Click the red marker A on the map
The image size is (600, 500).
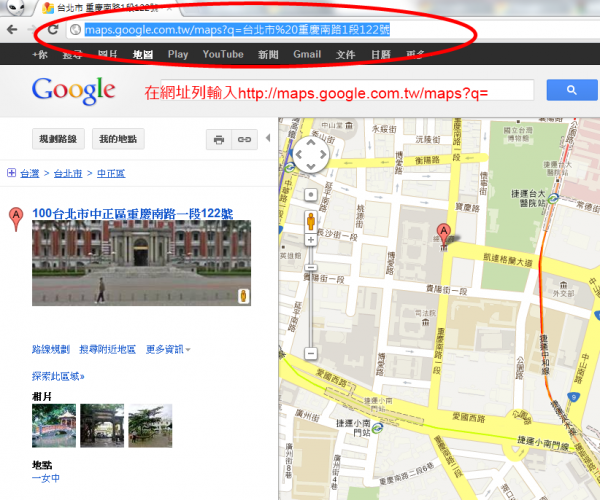coord(445,235)
